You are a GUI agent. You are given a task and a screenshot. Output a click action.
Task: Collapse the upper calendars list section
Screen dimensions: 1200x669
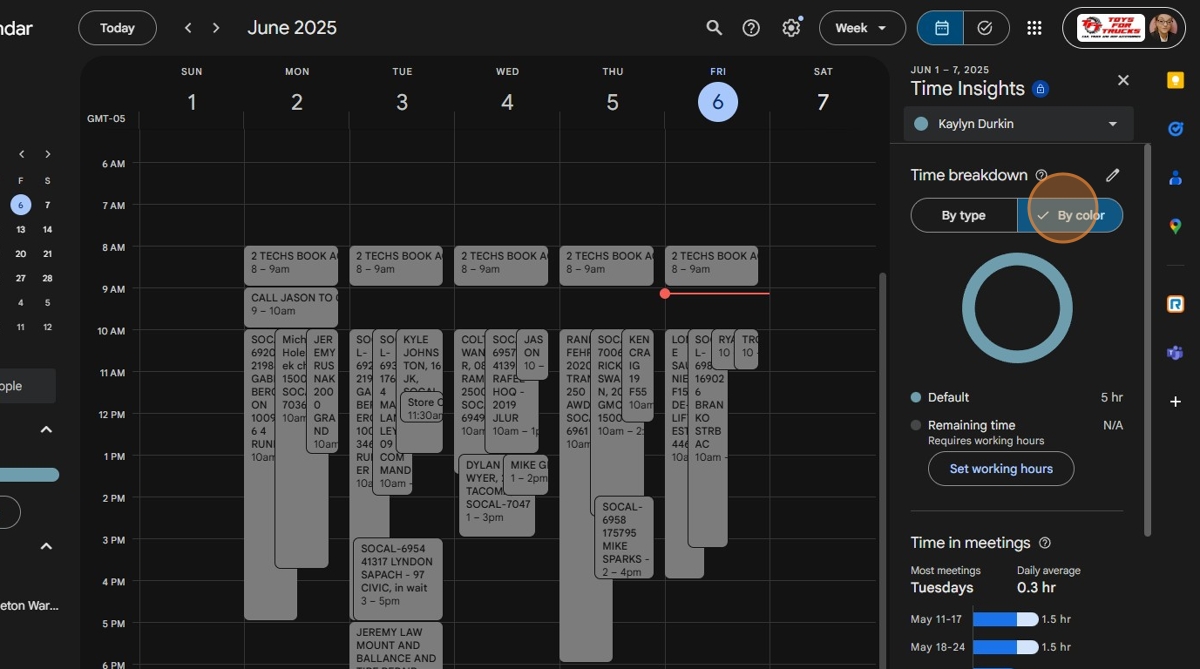(46, 429)
